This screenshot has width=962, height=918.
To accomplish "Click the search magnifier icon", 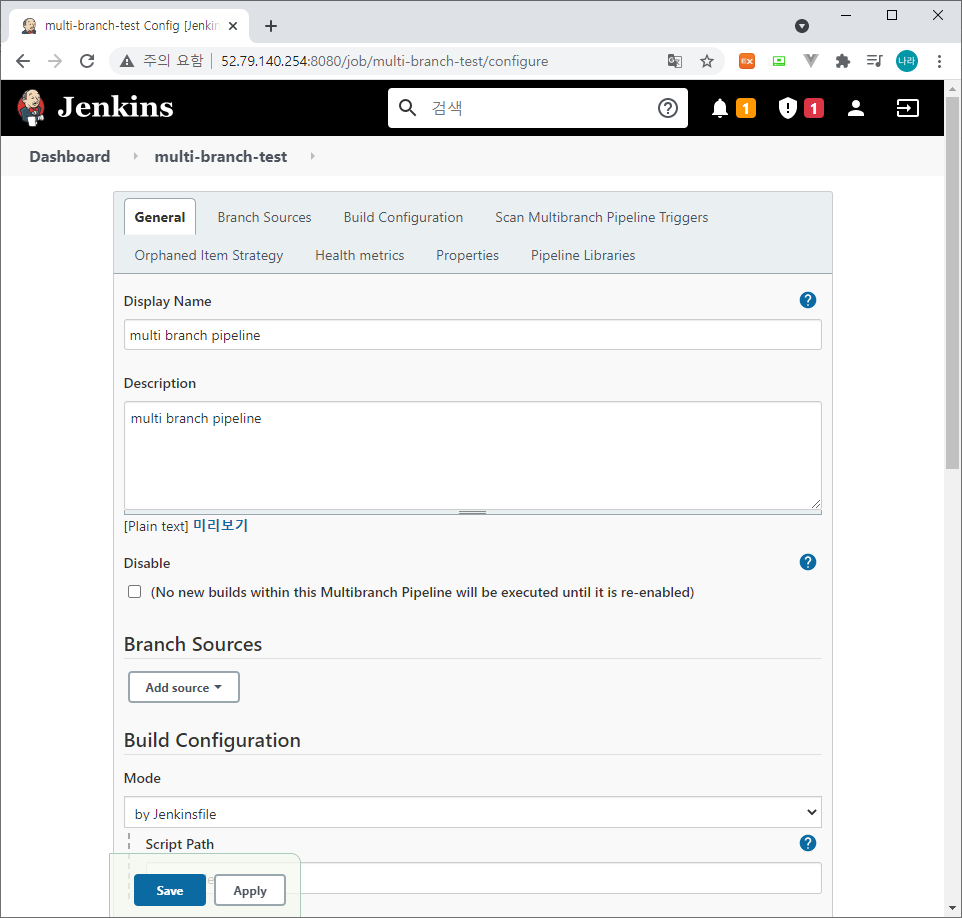I will point(407,108).
